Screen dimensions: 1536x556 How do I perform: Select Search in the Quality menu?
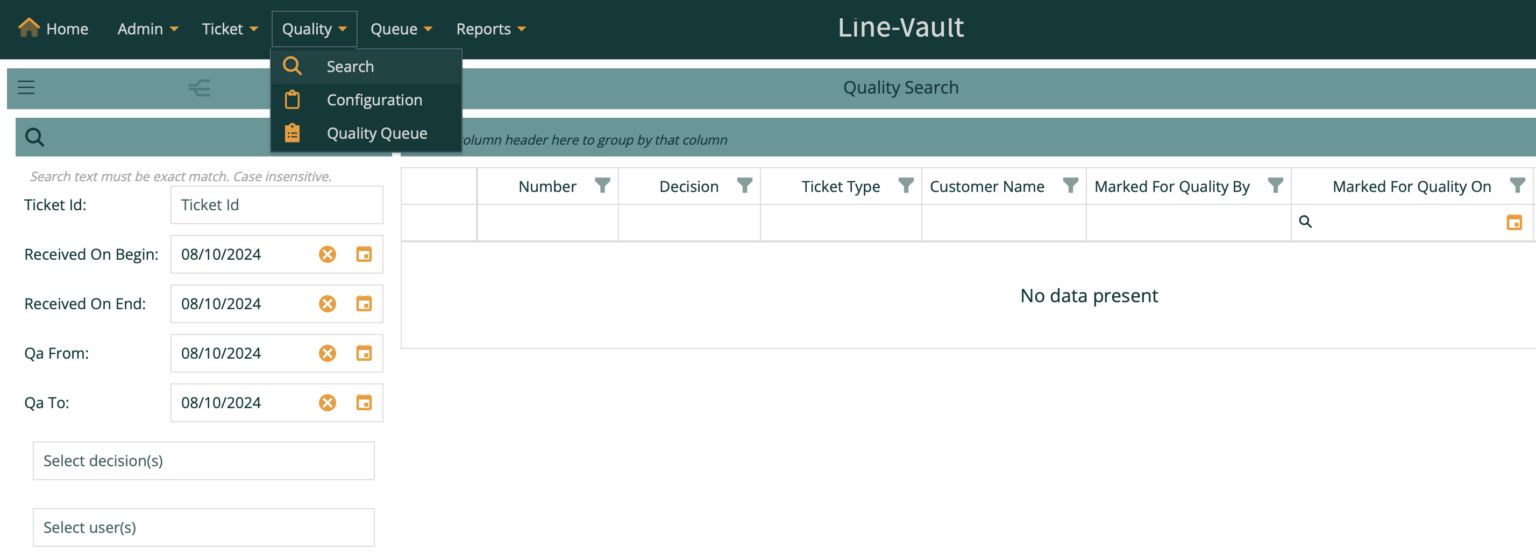coord(350,67)
